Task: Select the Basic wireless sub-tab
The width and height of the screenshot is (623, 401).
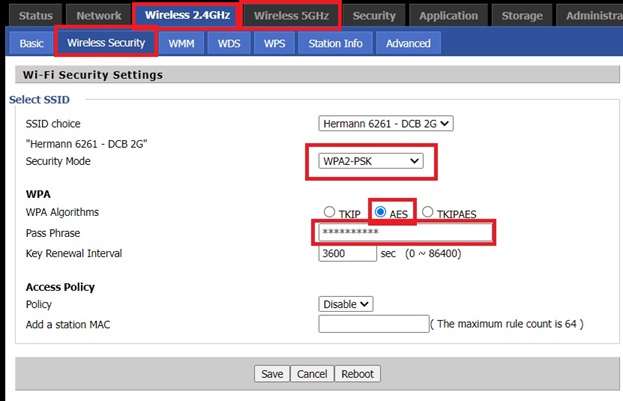Action: [31, 43]
